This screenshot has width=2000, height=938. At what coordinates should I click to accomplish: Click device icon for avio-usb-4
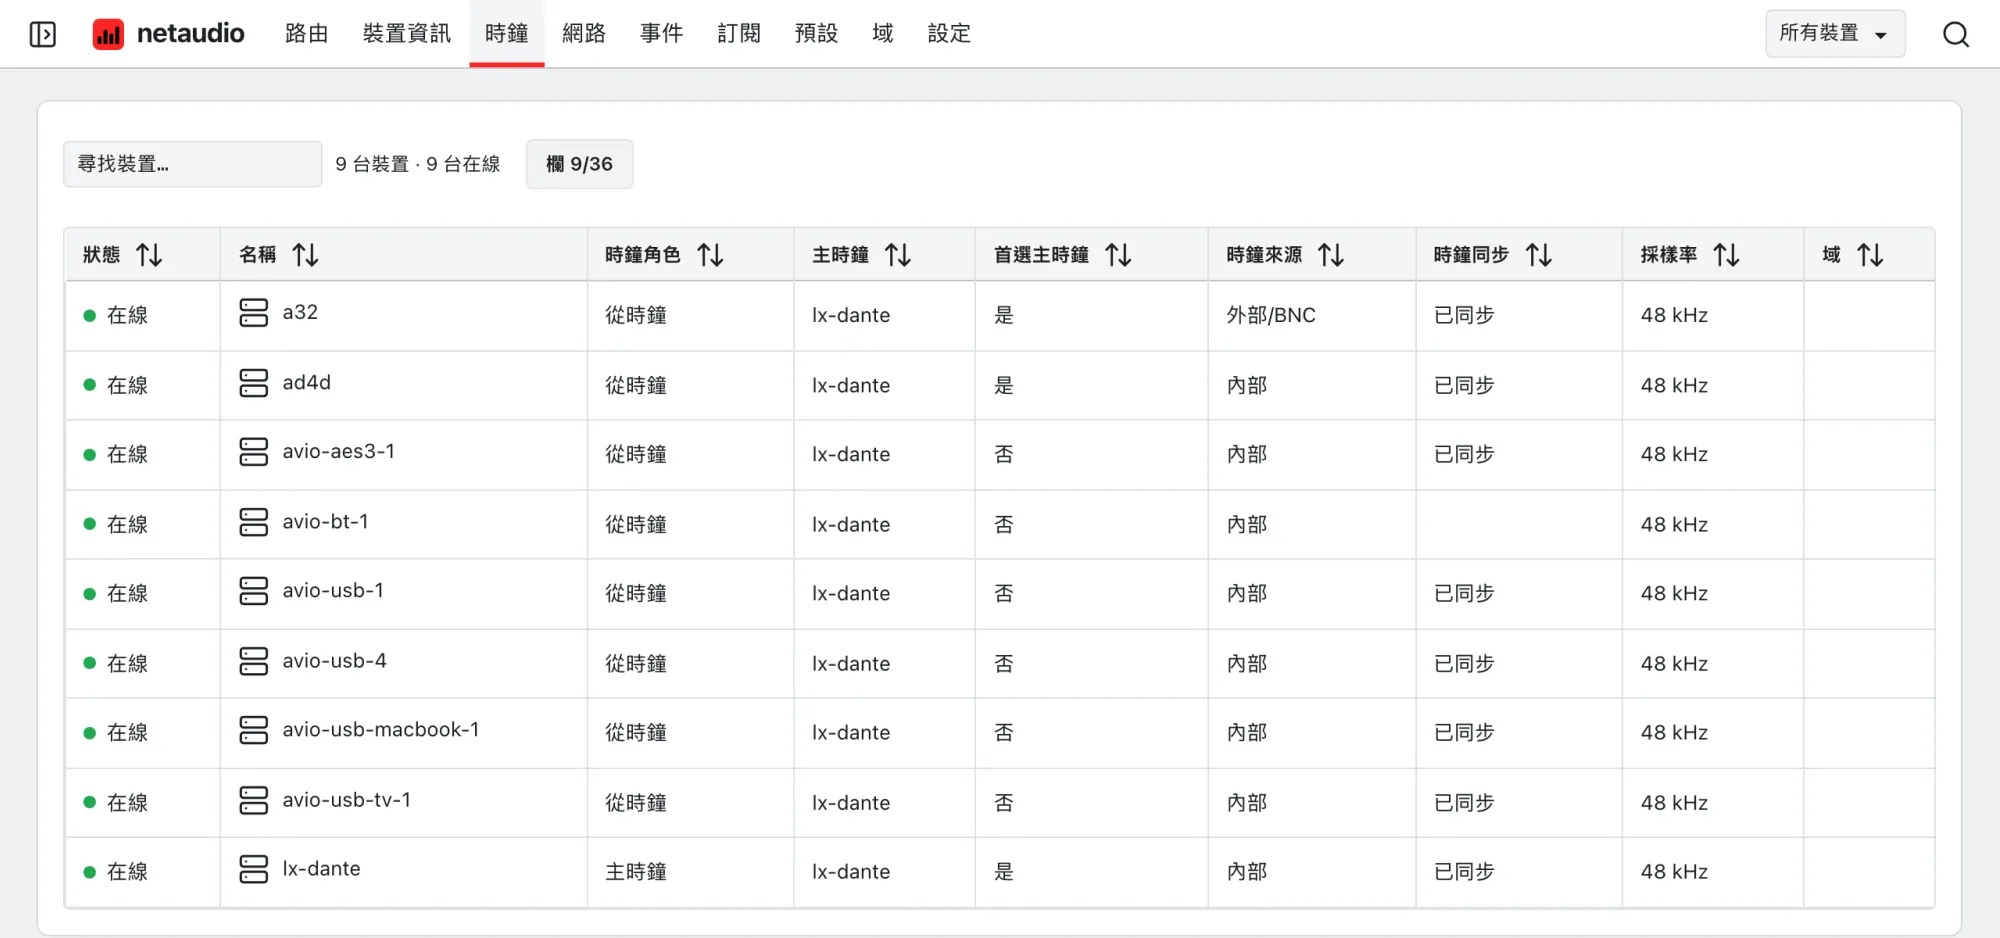pyautogui.click(x=254, y=661)
